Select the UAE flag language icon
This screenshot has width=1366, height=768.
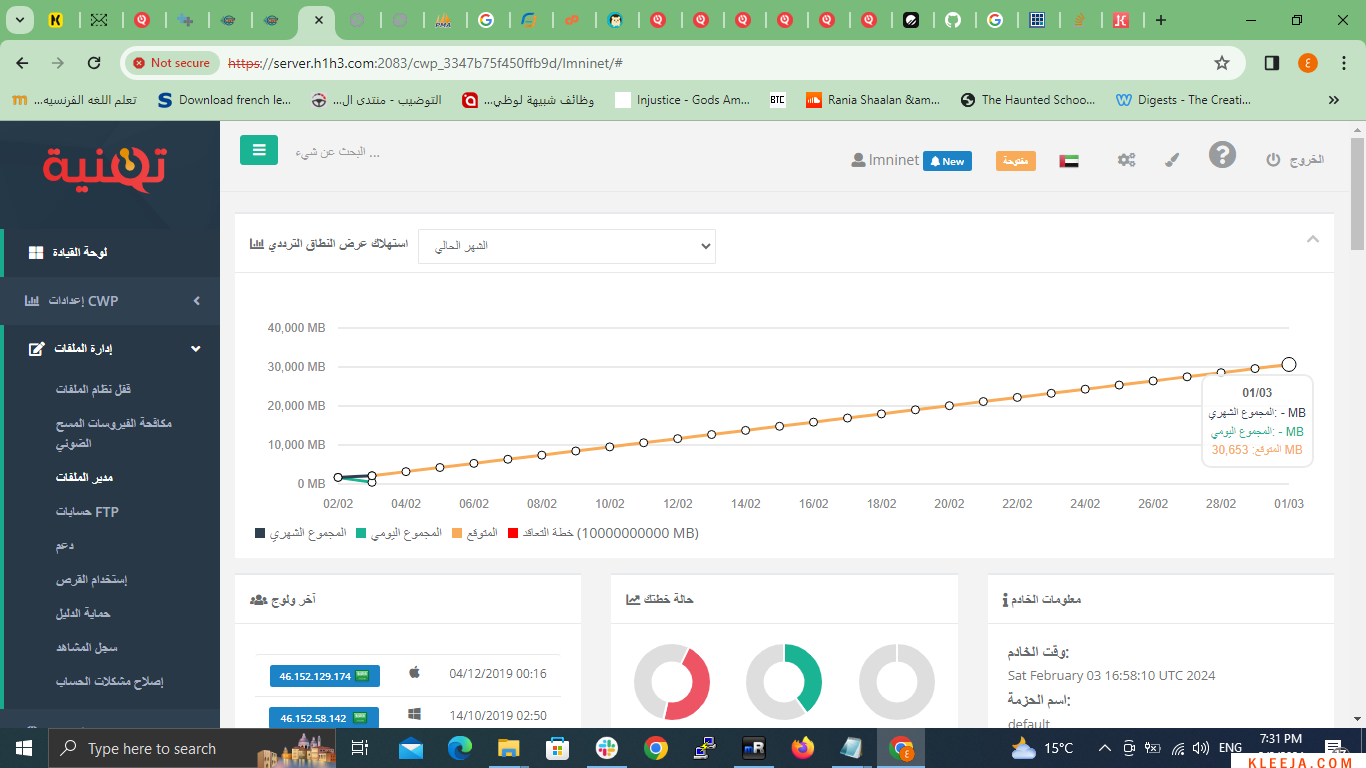click(1069, 161)
